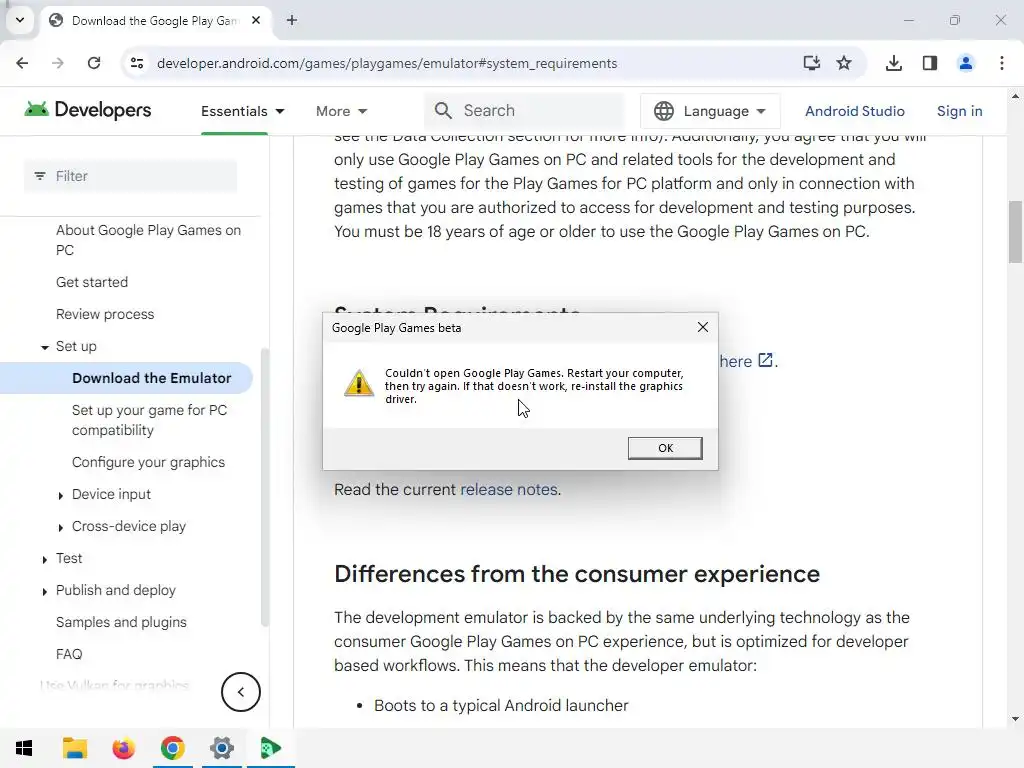Click into the Search field
The height and width of the screenshot is (768, 1024).
point(524,110)
